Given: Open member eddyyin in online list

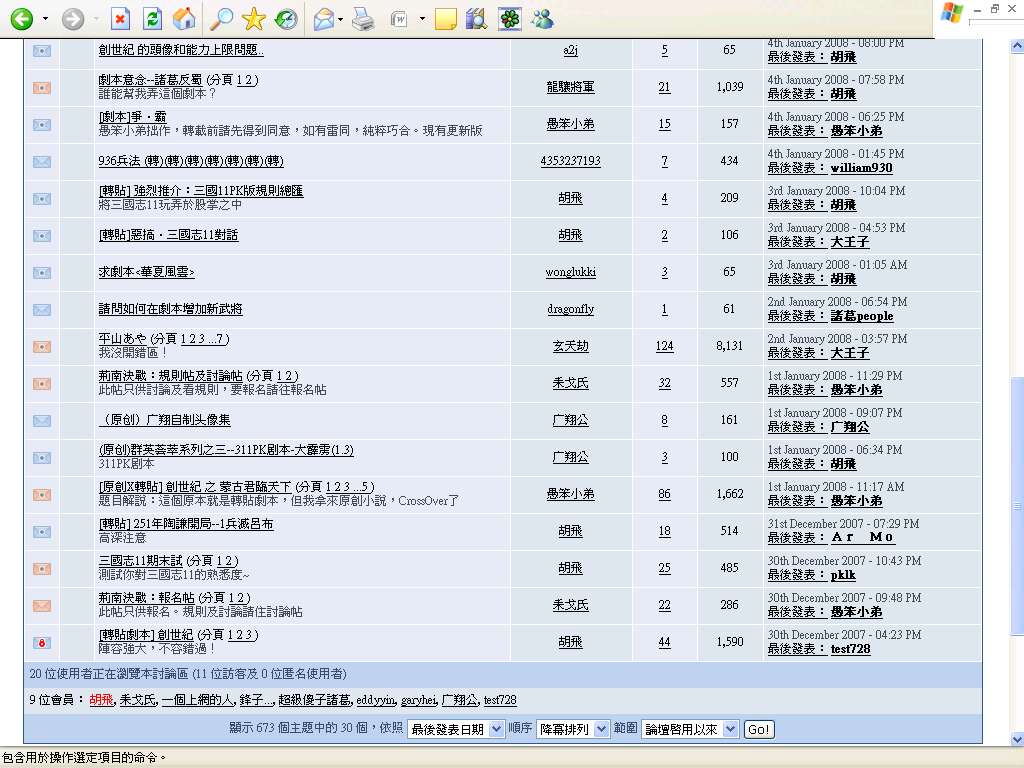Looking at the screenshot, I should click(376, 700).
